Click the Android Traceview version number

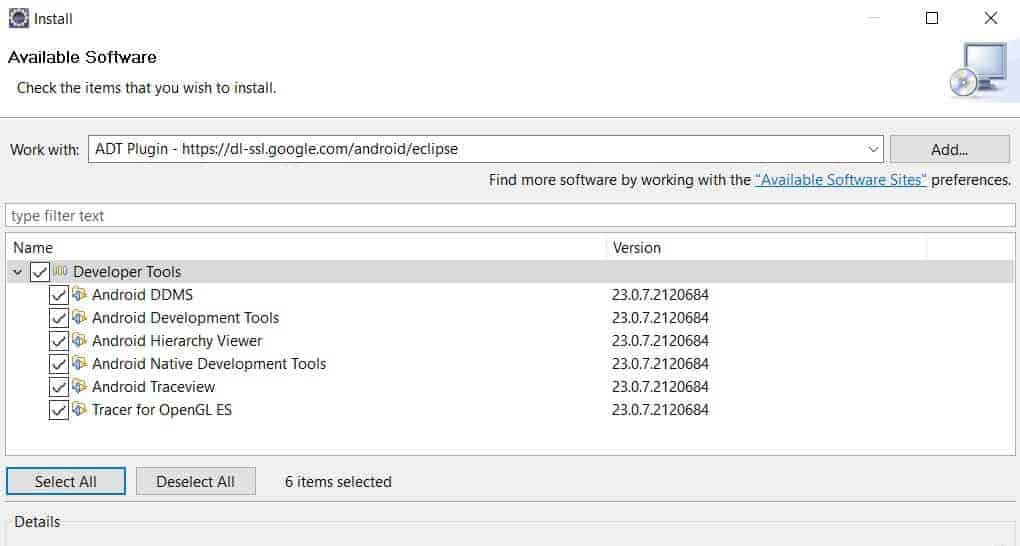[660, 387]
